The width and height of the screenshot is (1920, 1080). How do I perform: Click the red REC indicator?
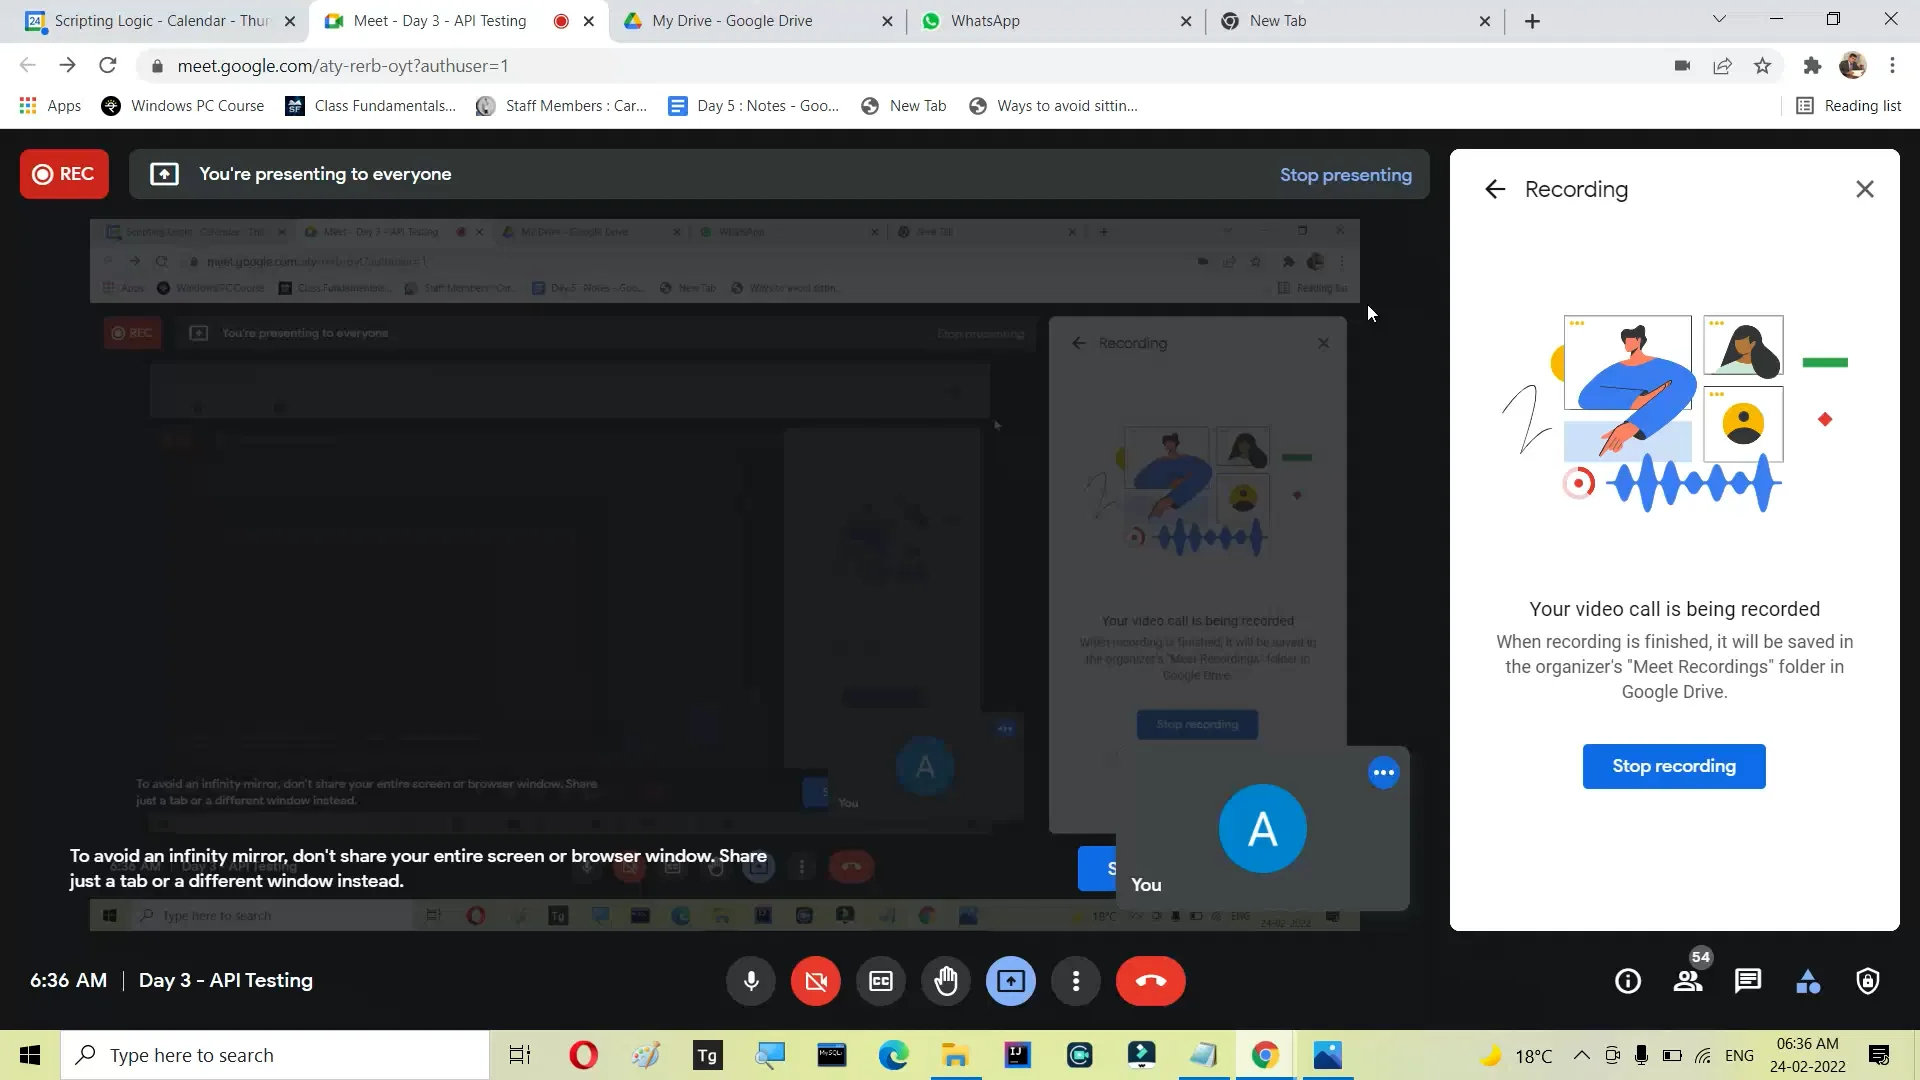(64, 174)
